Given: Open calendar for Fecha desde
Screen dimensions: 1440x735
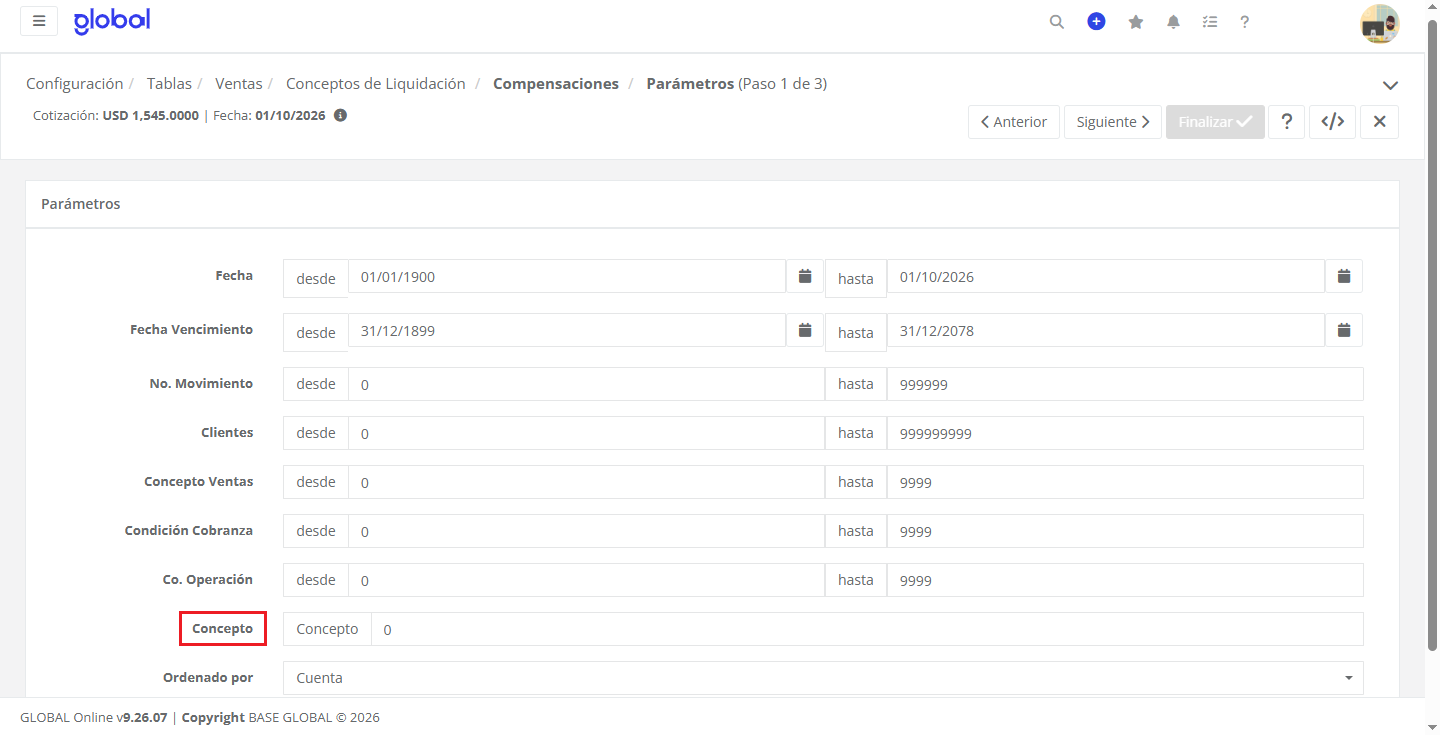Looking at the screenshot, I should (x=805, y=276).
